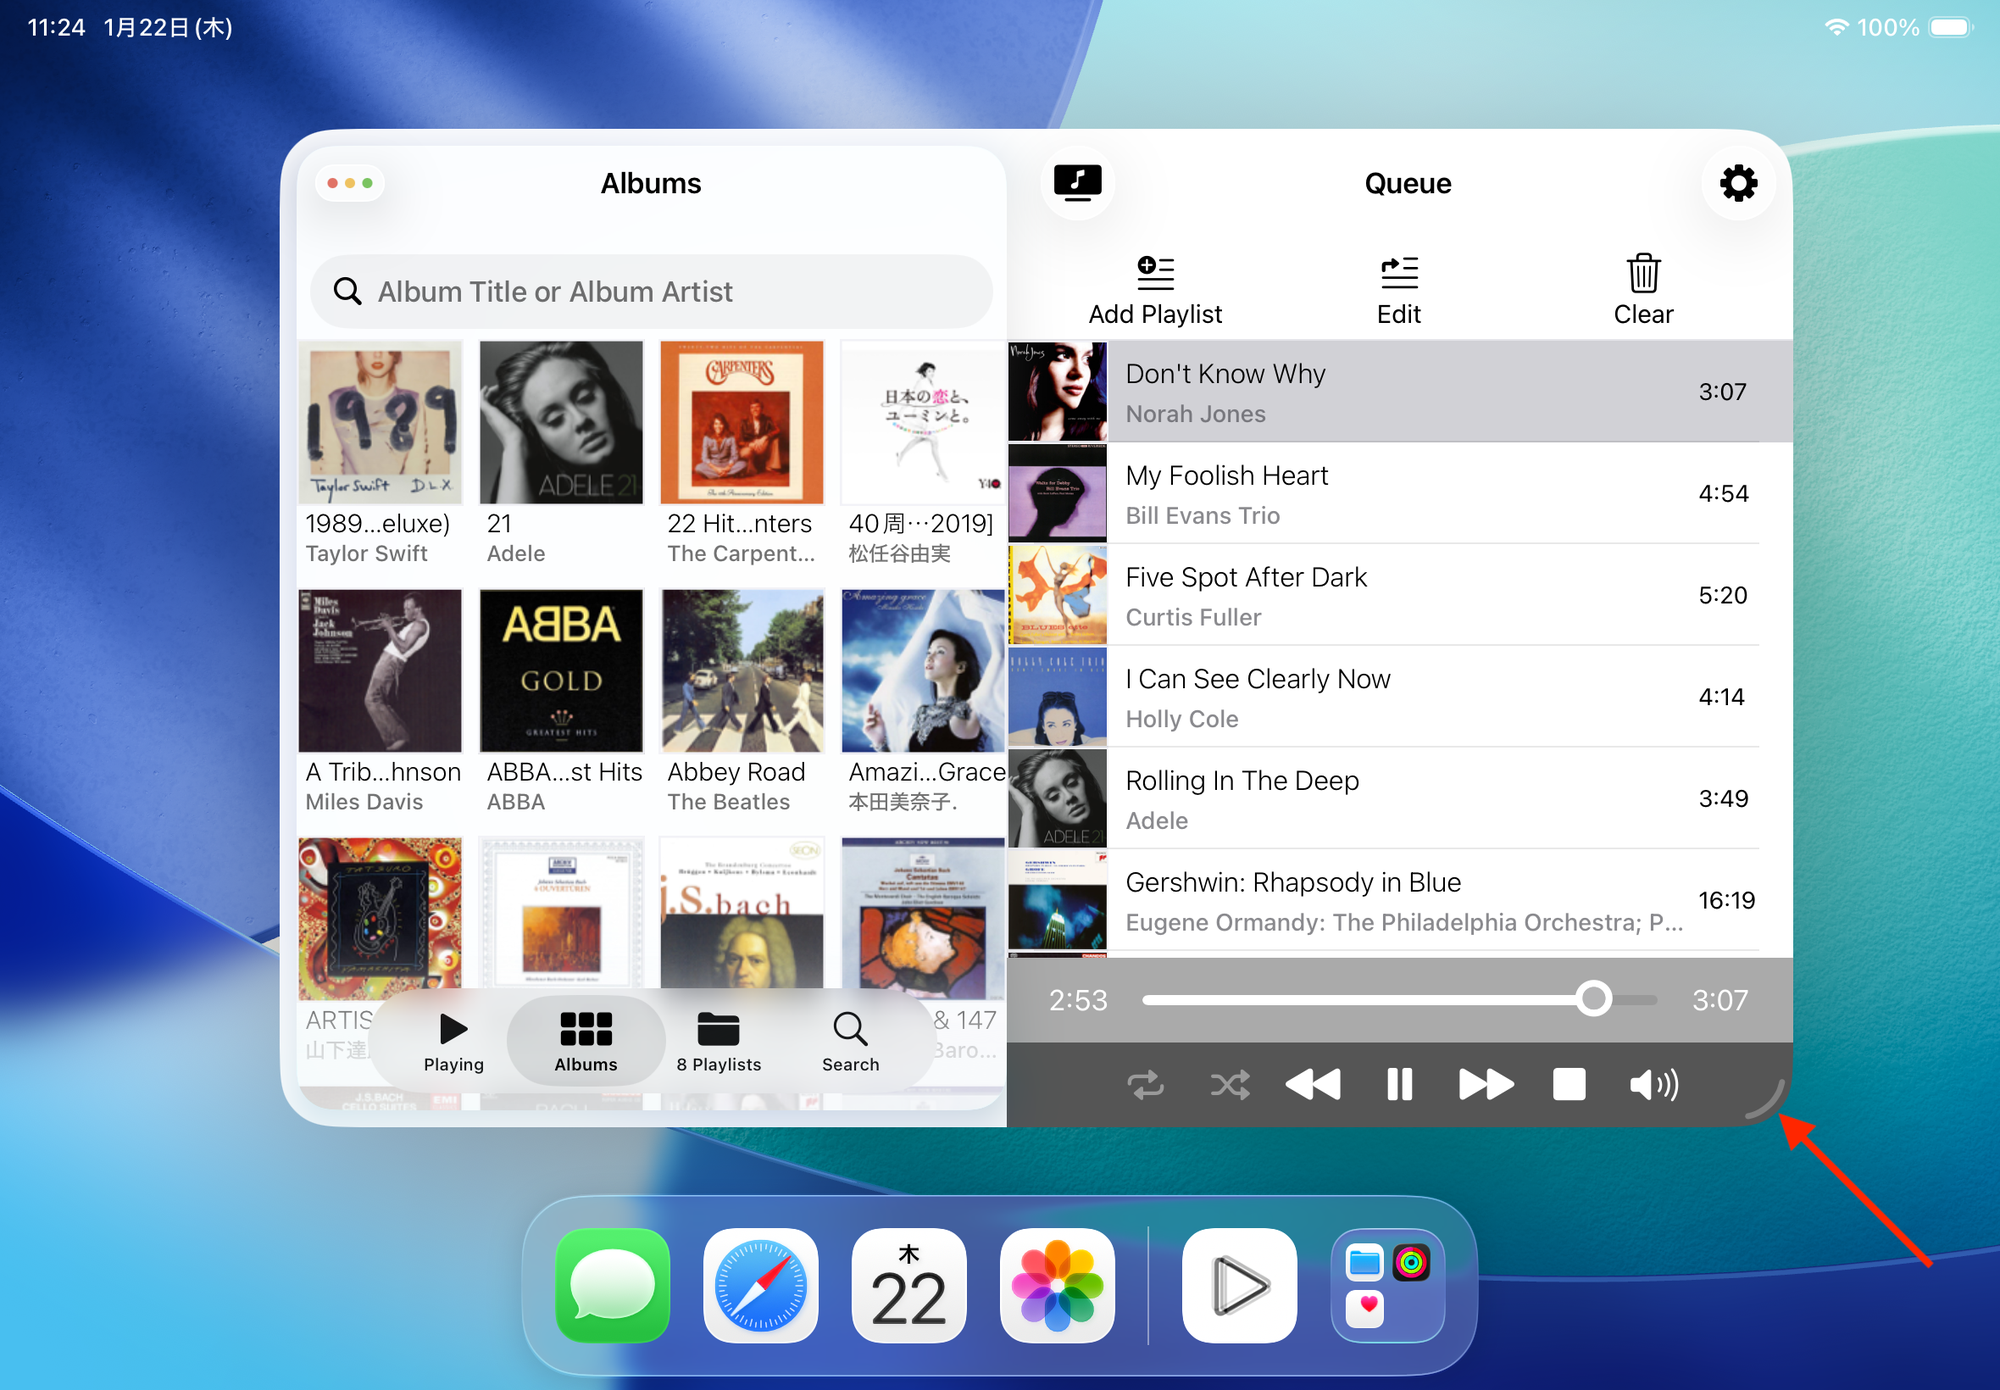Play Rolling In The Deep by Adele
2000x1390 pixels.
pyautogui.click(x=1400, y=799)
